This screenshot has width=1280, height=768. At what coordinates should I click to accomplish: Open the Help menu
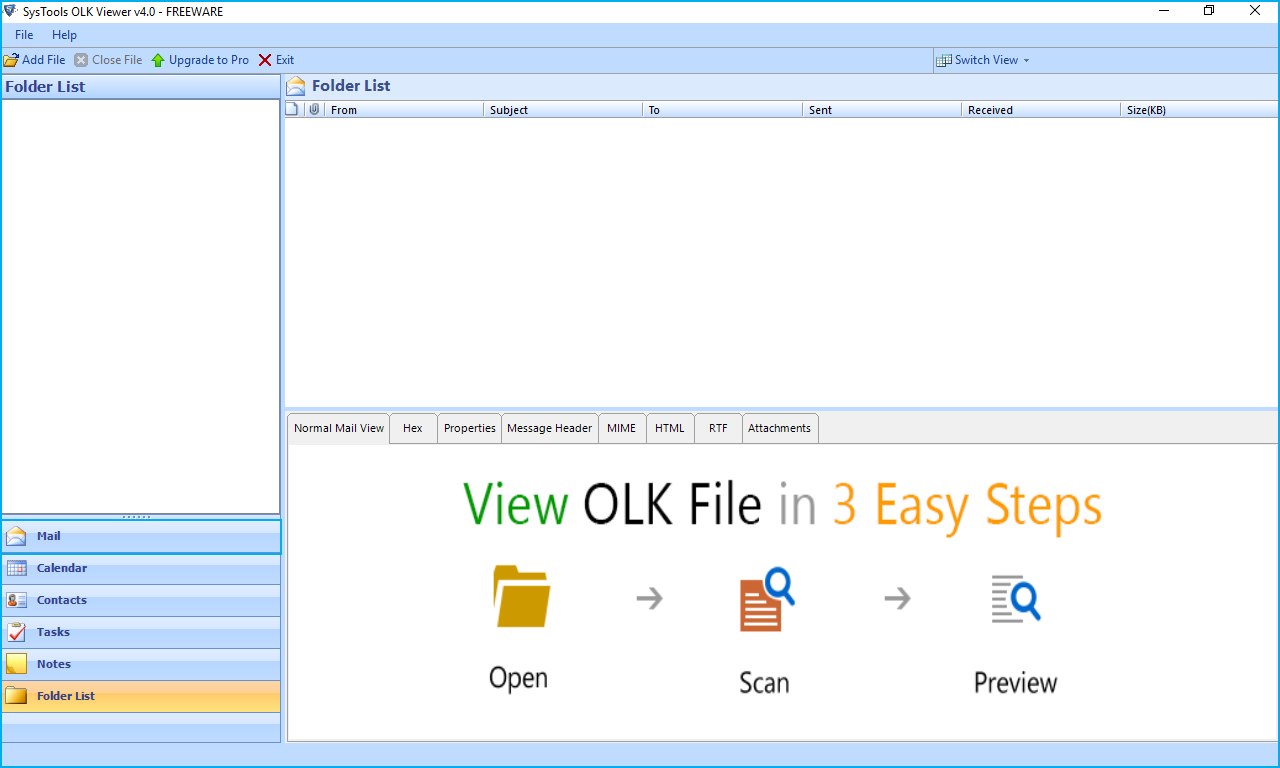coord(64,35)
